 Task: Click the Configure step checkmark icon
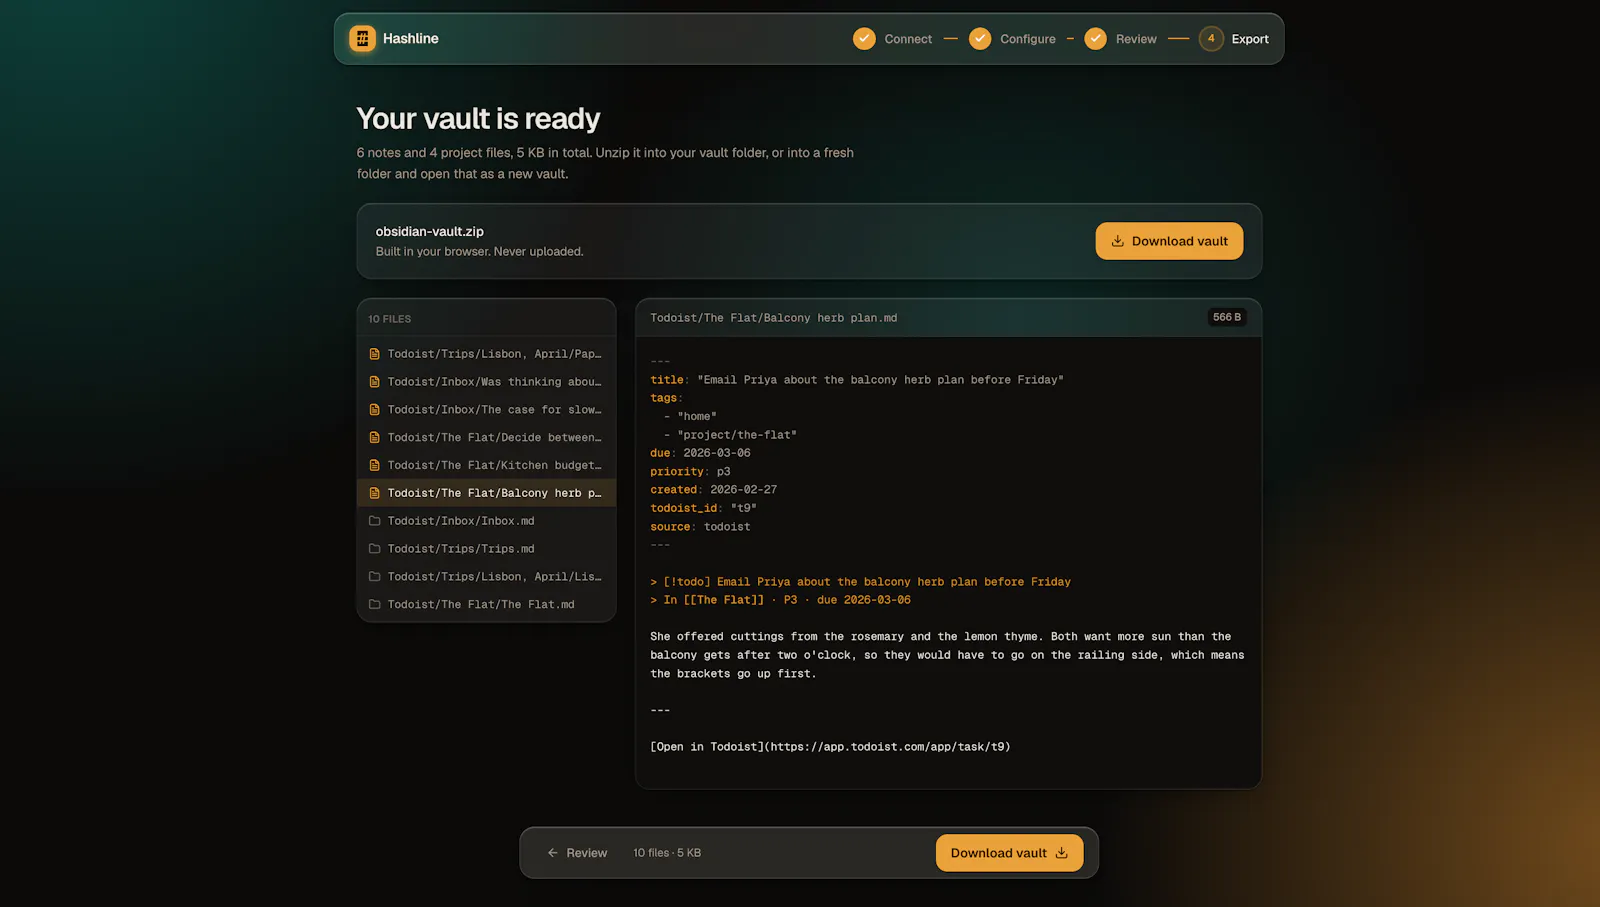(x=980, y=39)
